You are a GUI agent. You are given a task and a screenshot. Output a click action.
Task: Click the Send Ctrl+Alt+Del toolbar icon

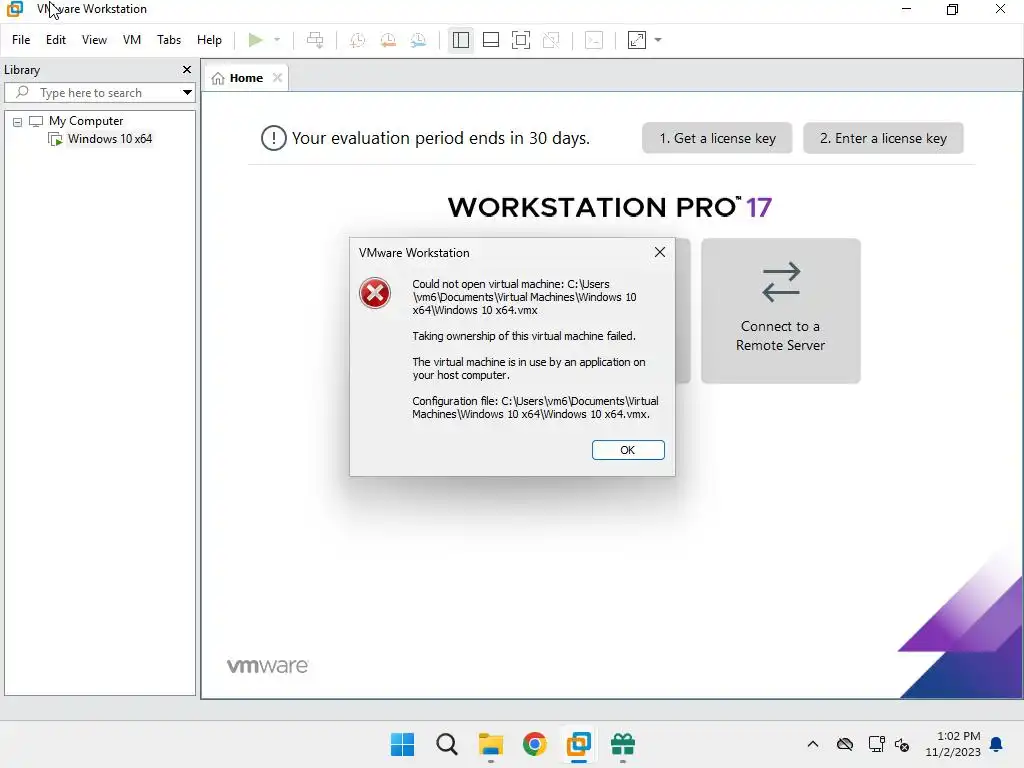click(x=315, y=40)
